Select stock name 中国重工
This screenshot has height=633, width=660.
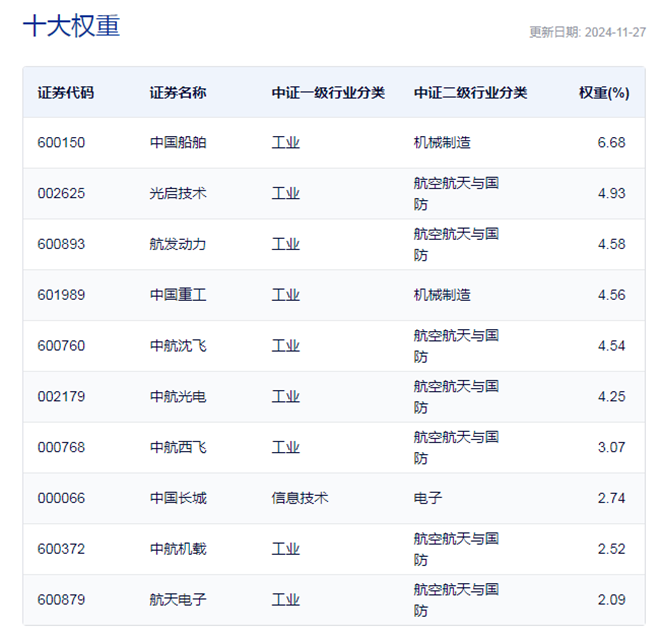(x=178, y=295)
